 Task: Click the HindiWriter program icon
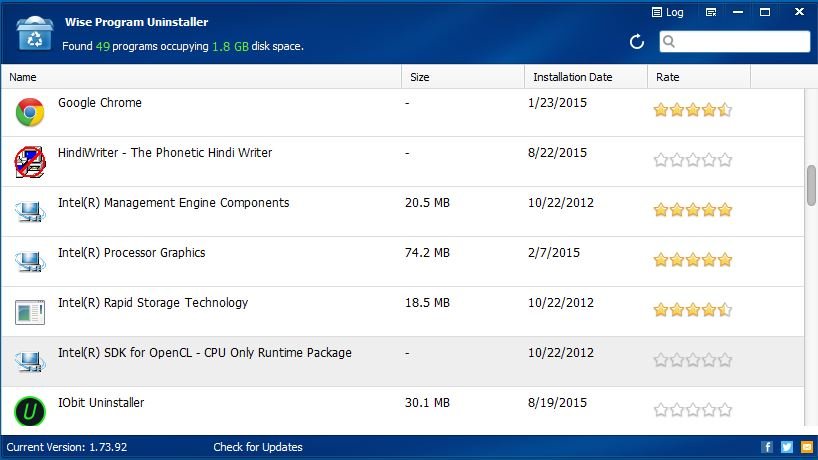tap(30, 162)
